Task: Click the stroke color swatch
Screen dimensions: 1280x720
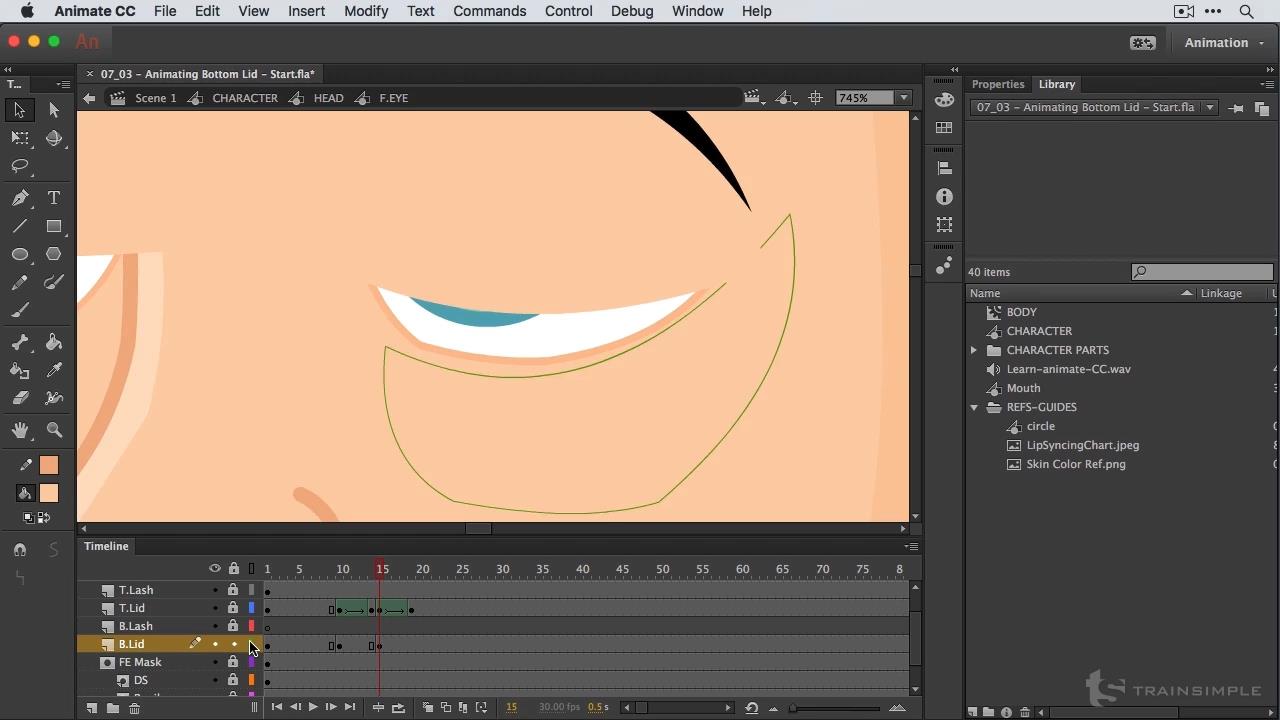Action: (x=49, y=465)
